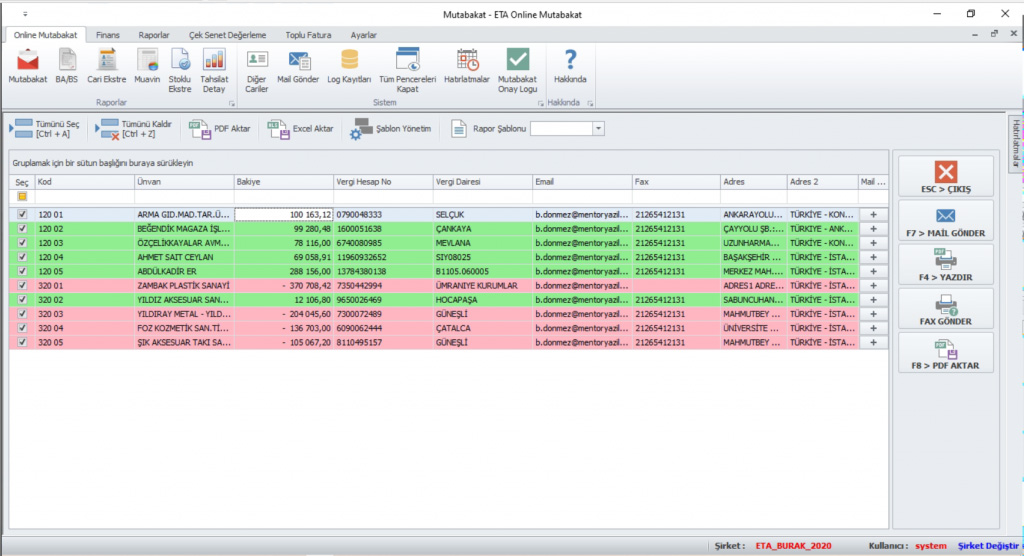
Task: Toggle checkbox for BEĞENDİK MAGAZA row
Action: (22, 229)
